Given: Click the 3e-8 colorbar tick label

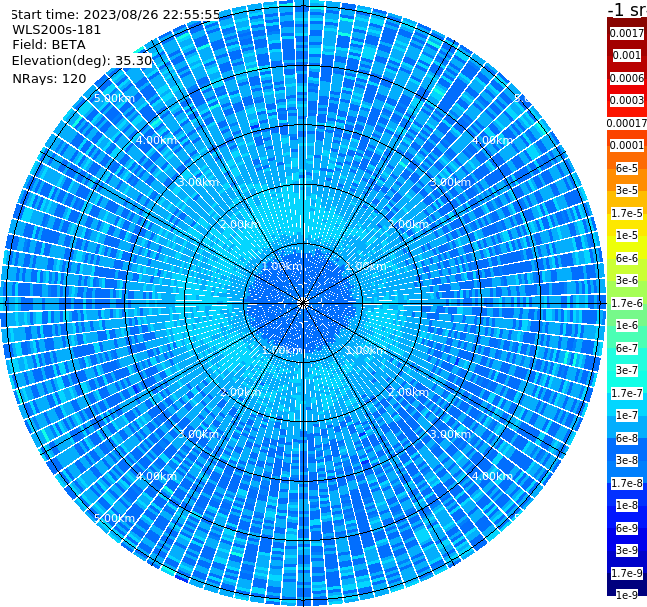Looking at the screenshot, I should (x=627, y=460).
